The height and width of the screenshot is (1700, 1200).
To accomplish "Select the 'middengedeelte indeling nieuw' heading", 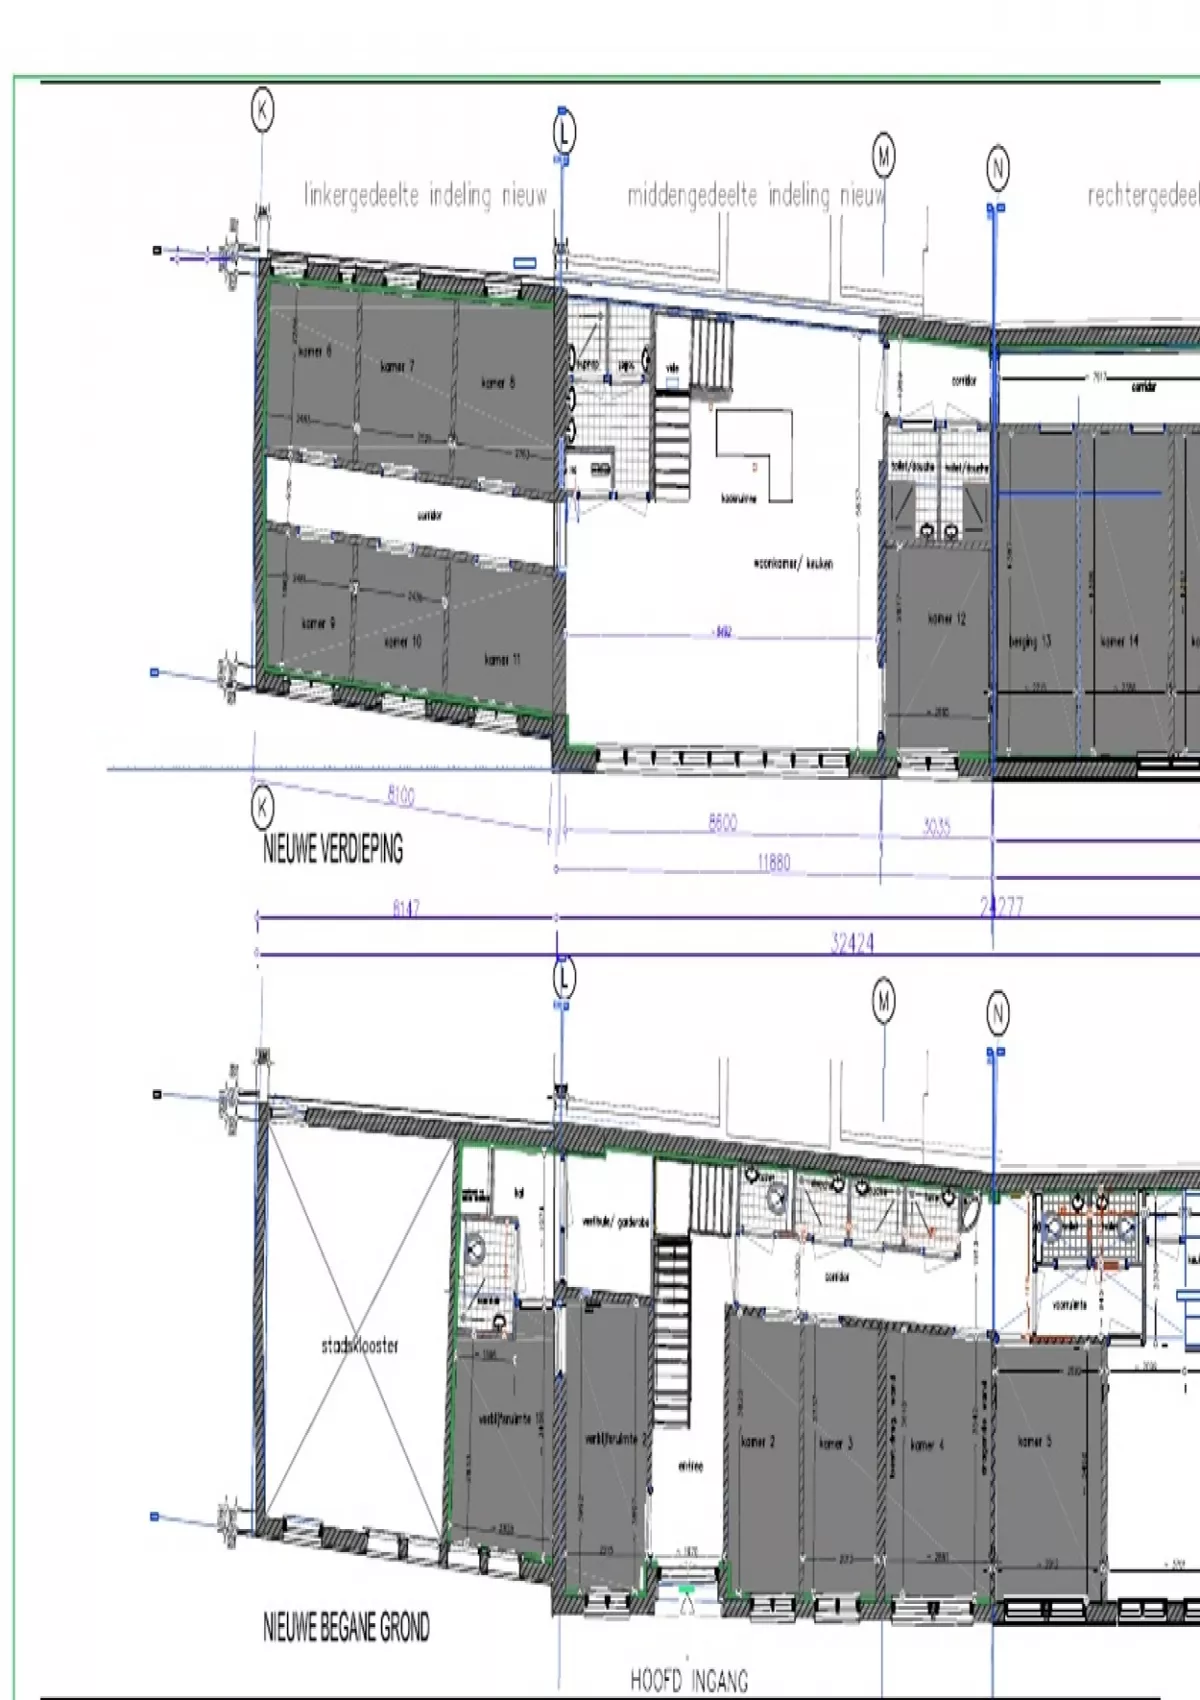I will pos(756,195).
